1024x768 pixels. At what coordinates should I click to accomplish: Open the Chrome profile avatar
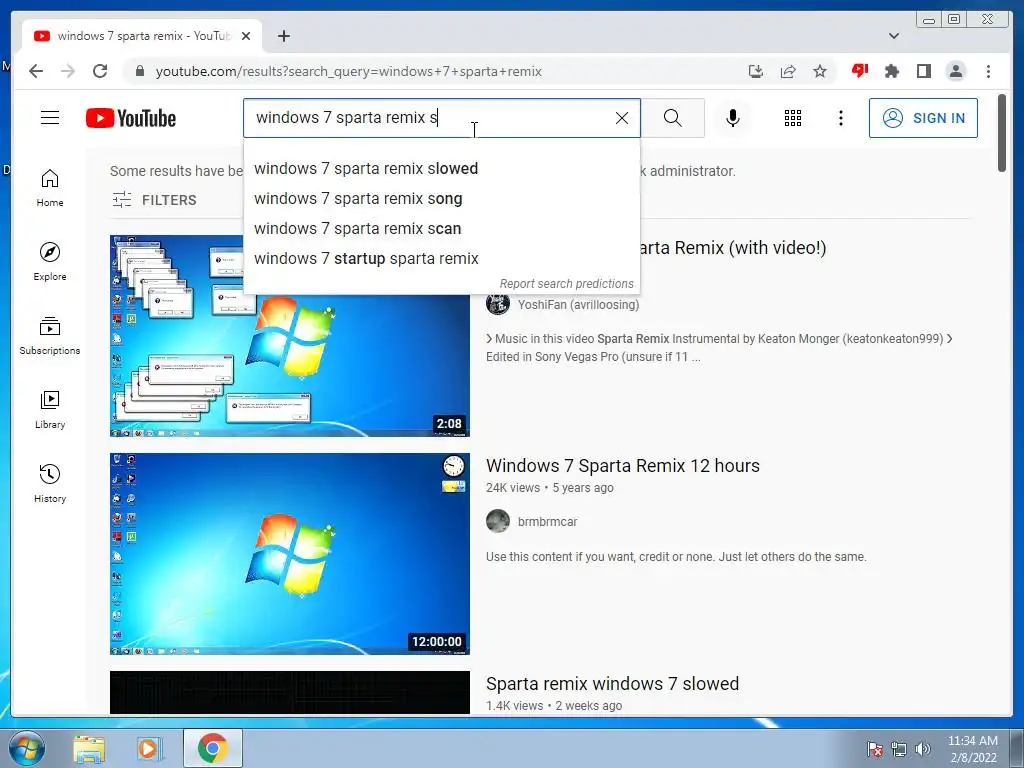(955, 71)
